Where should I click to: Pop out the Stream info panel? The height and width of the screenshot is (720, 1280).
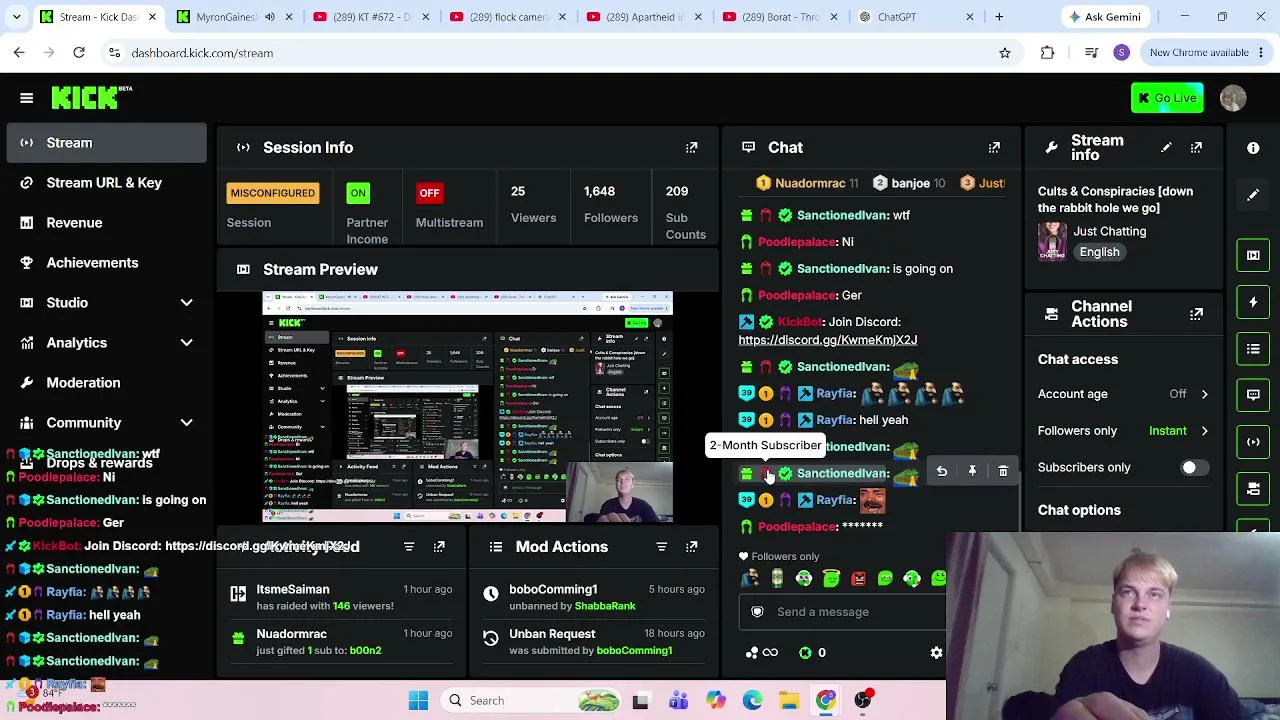pyautogui.click(x=1196, y=148)
